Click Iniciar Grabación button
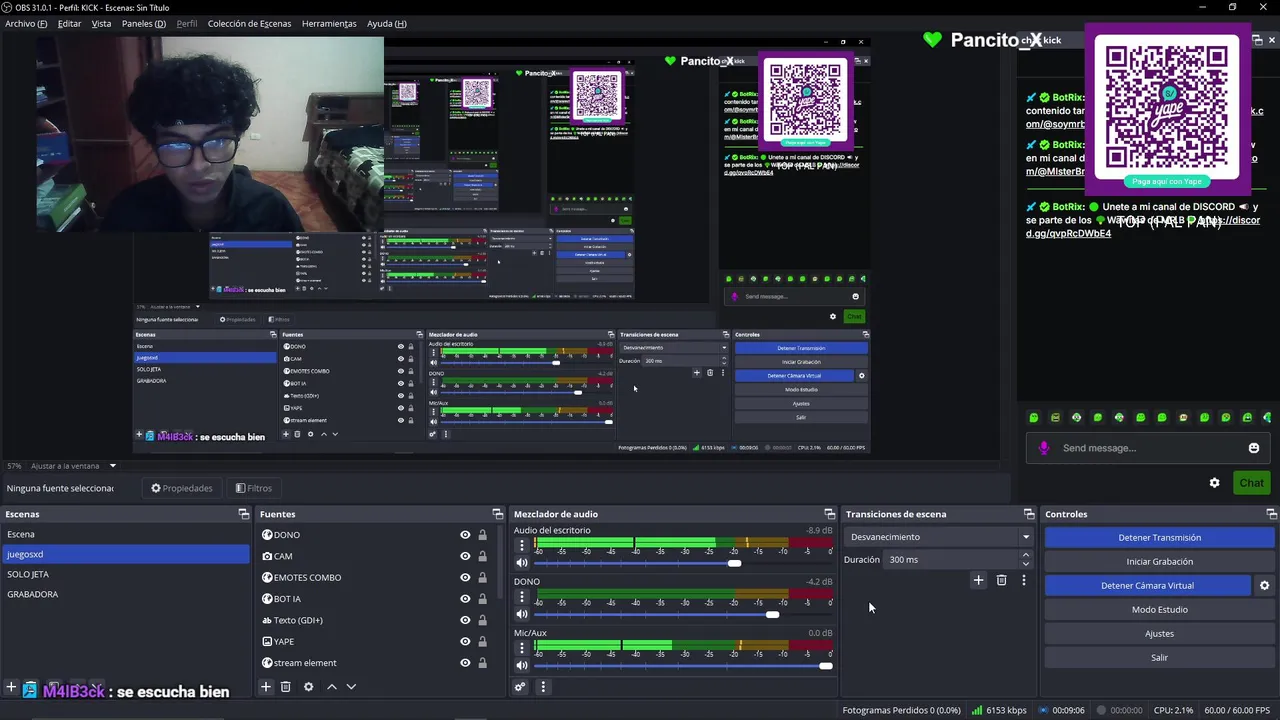Image resolution: width=1280 pixels, height=720 pixels. click(x=1159, y=561)
